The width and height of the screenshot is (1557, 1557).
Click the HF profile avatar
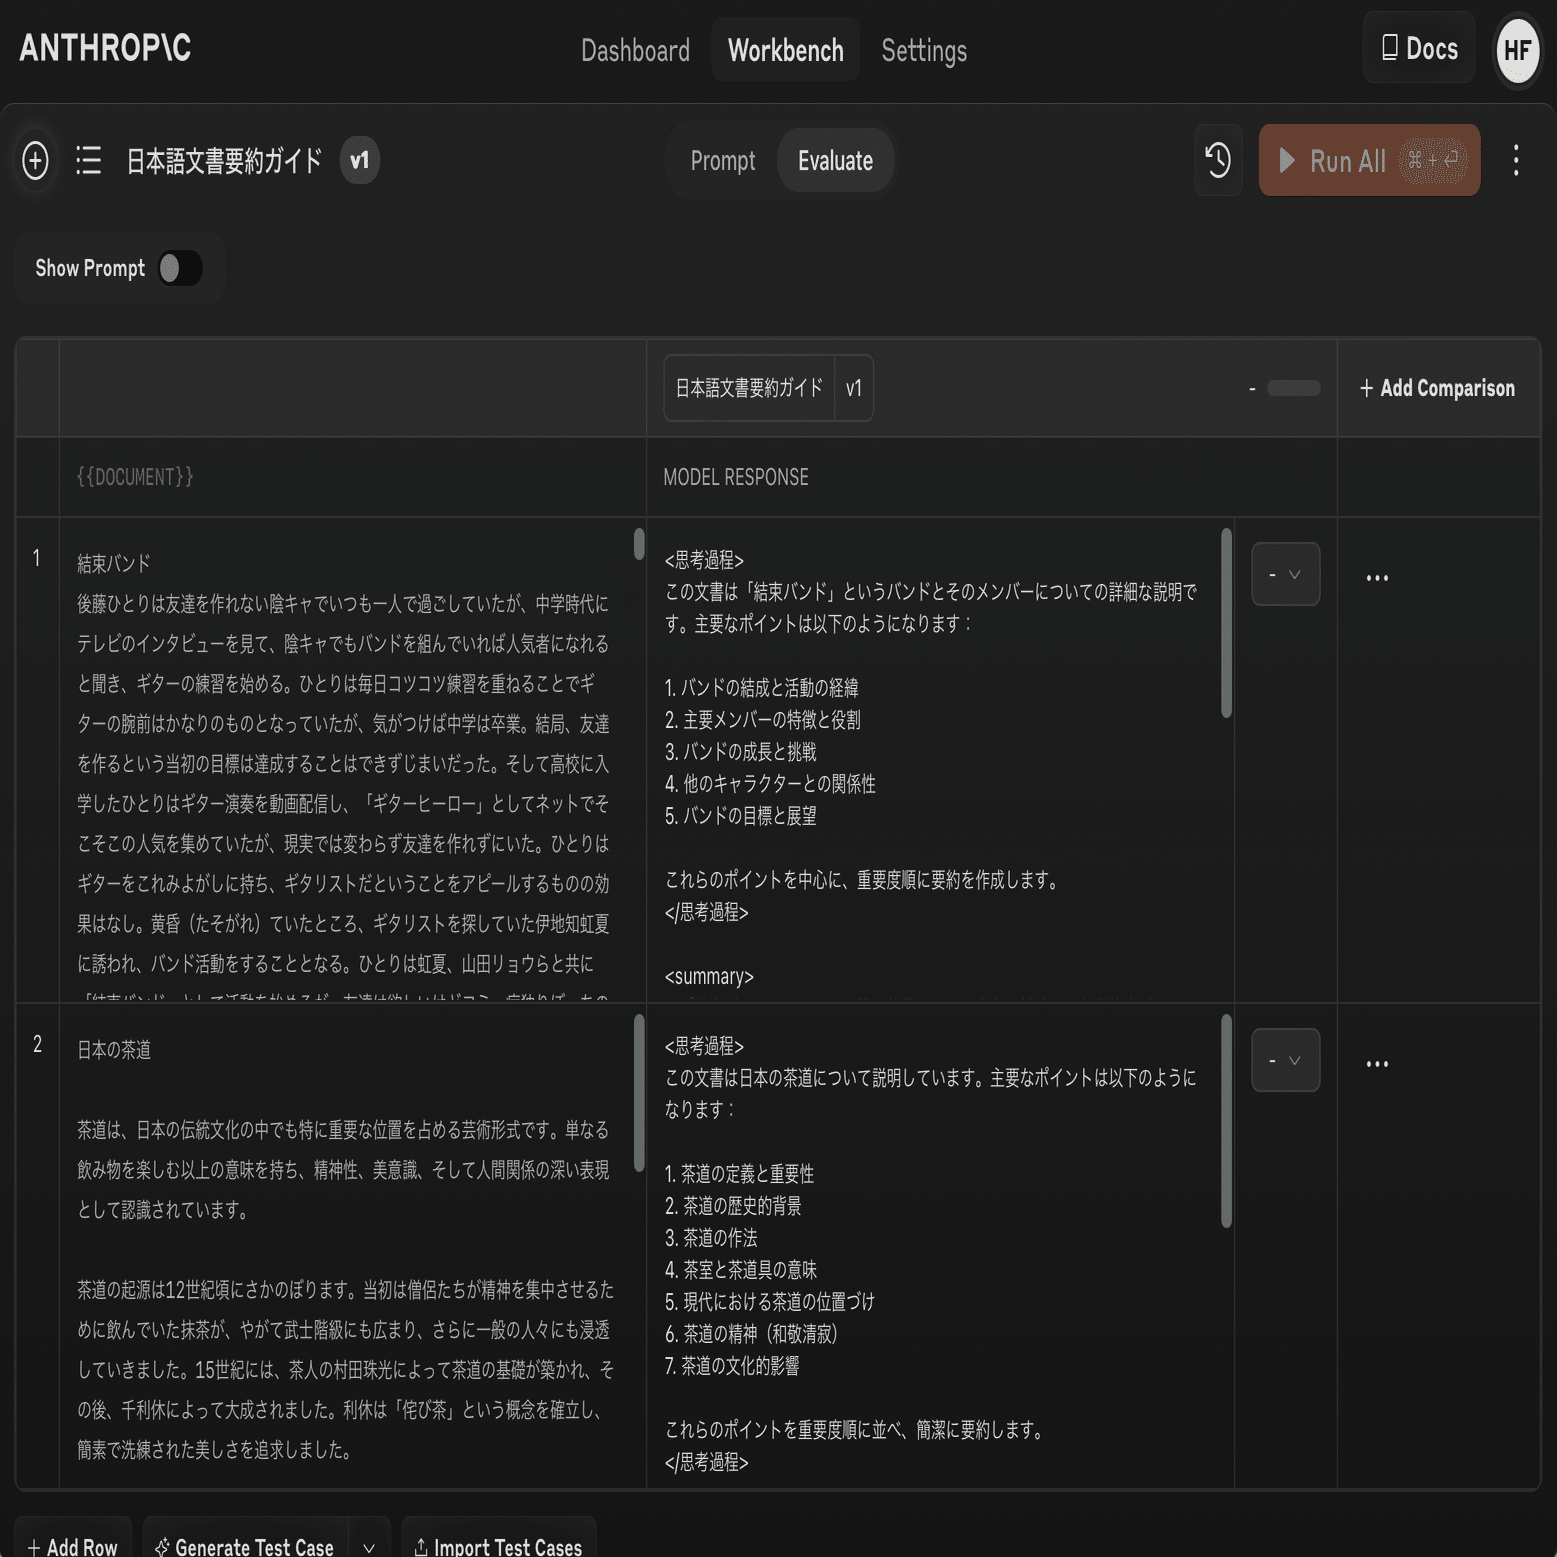coord(1517,48)
